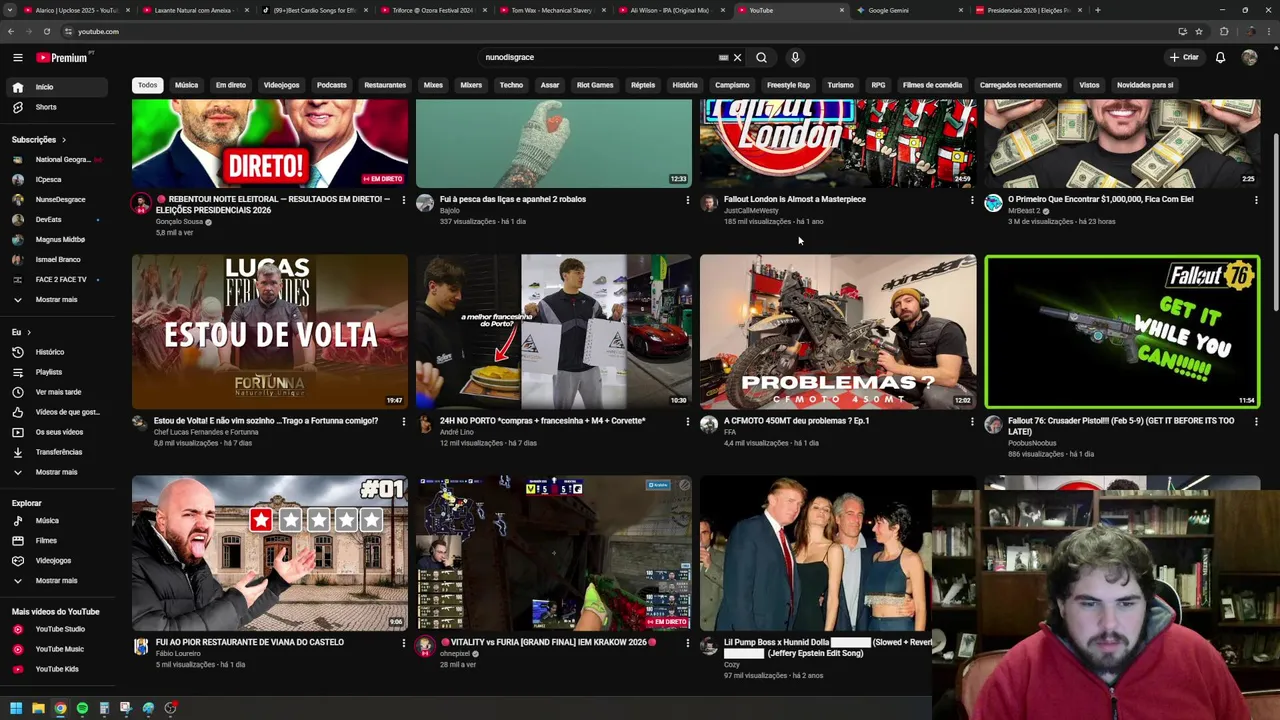
Task: Filter by Riot Games chip
Action: point(595,85)
